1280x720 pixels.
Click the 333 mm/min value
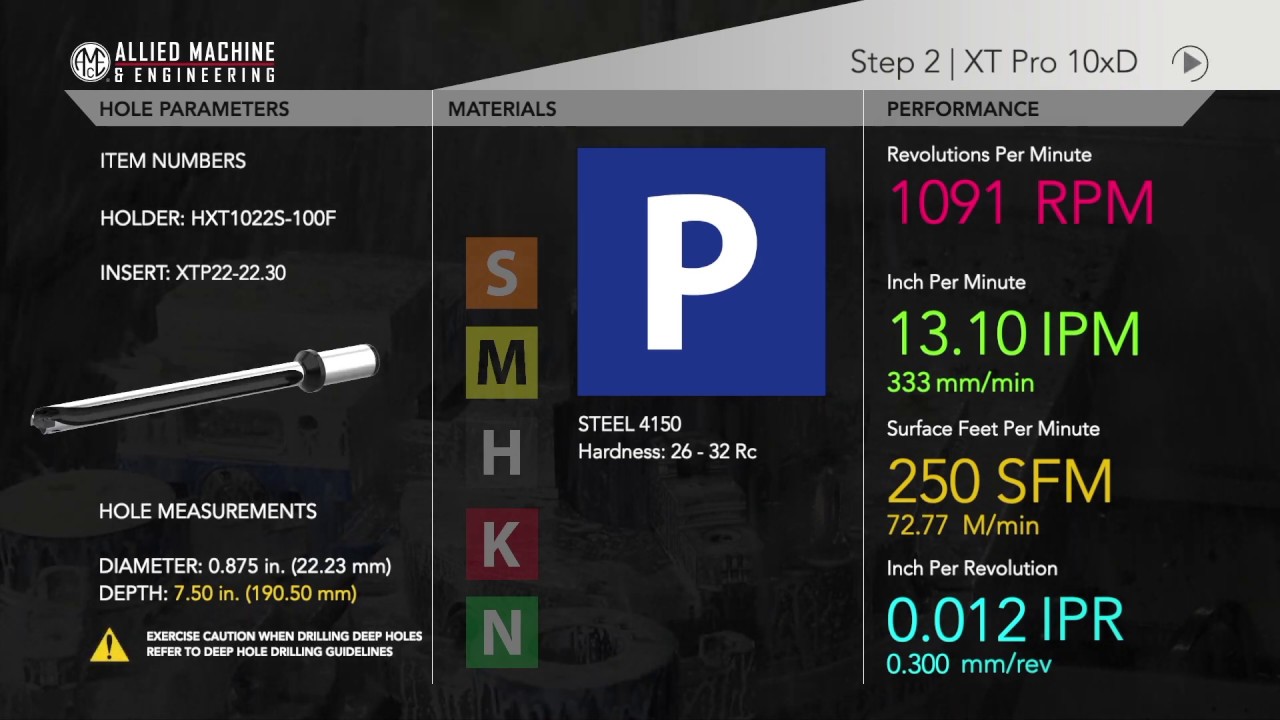point(960,382)
